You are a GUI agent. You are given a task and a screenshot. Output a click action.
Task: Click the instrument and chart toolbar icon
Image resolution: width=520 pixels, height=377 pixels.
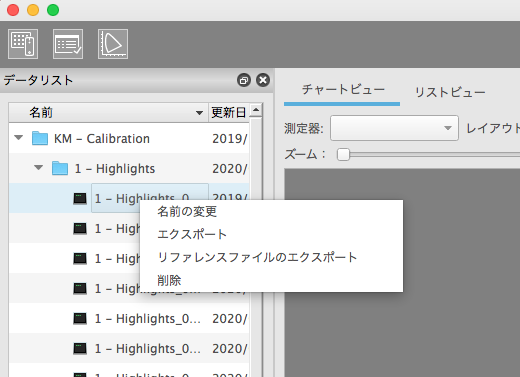[x=23, y=44]
